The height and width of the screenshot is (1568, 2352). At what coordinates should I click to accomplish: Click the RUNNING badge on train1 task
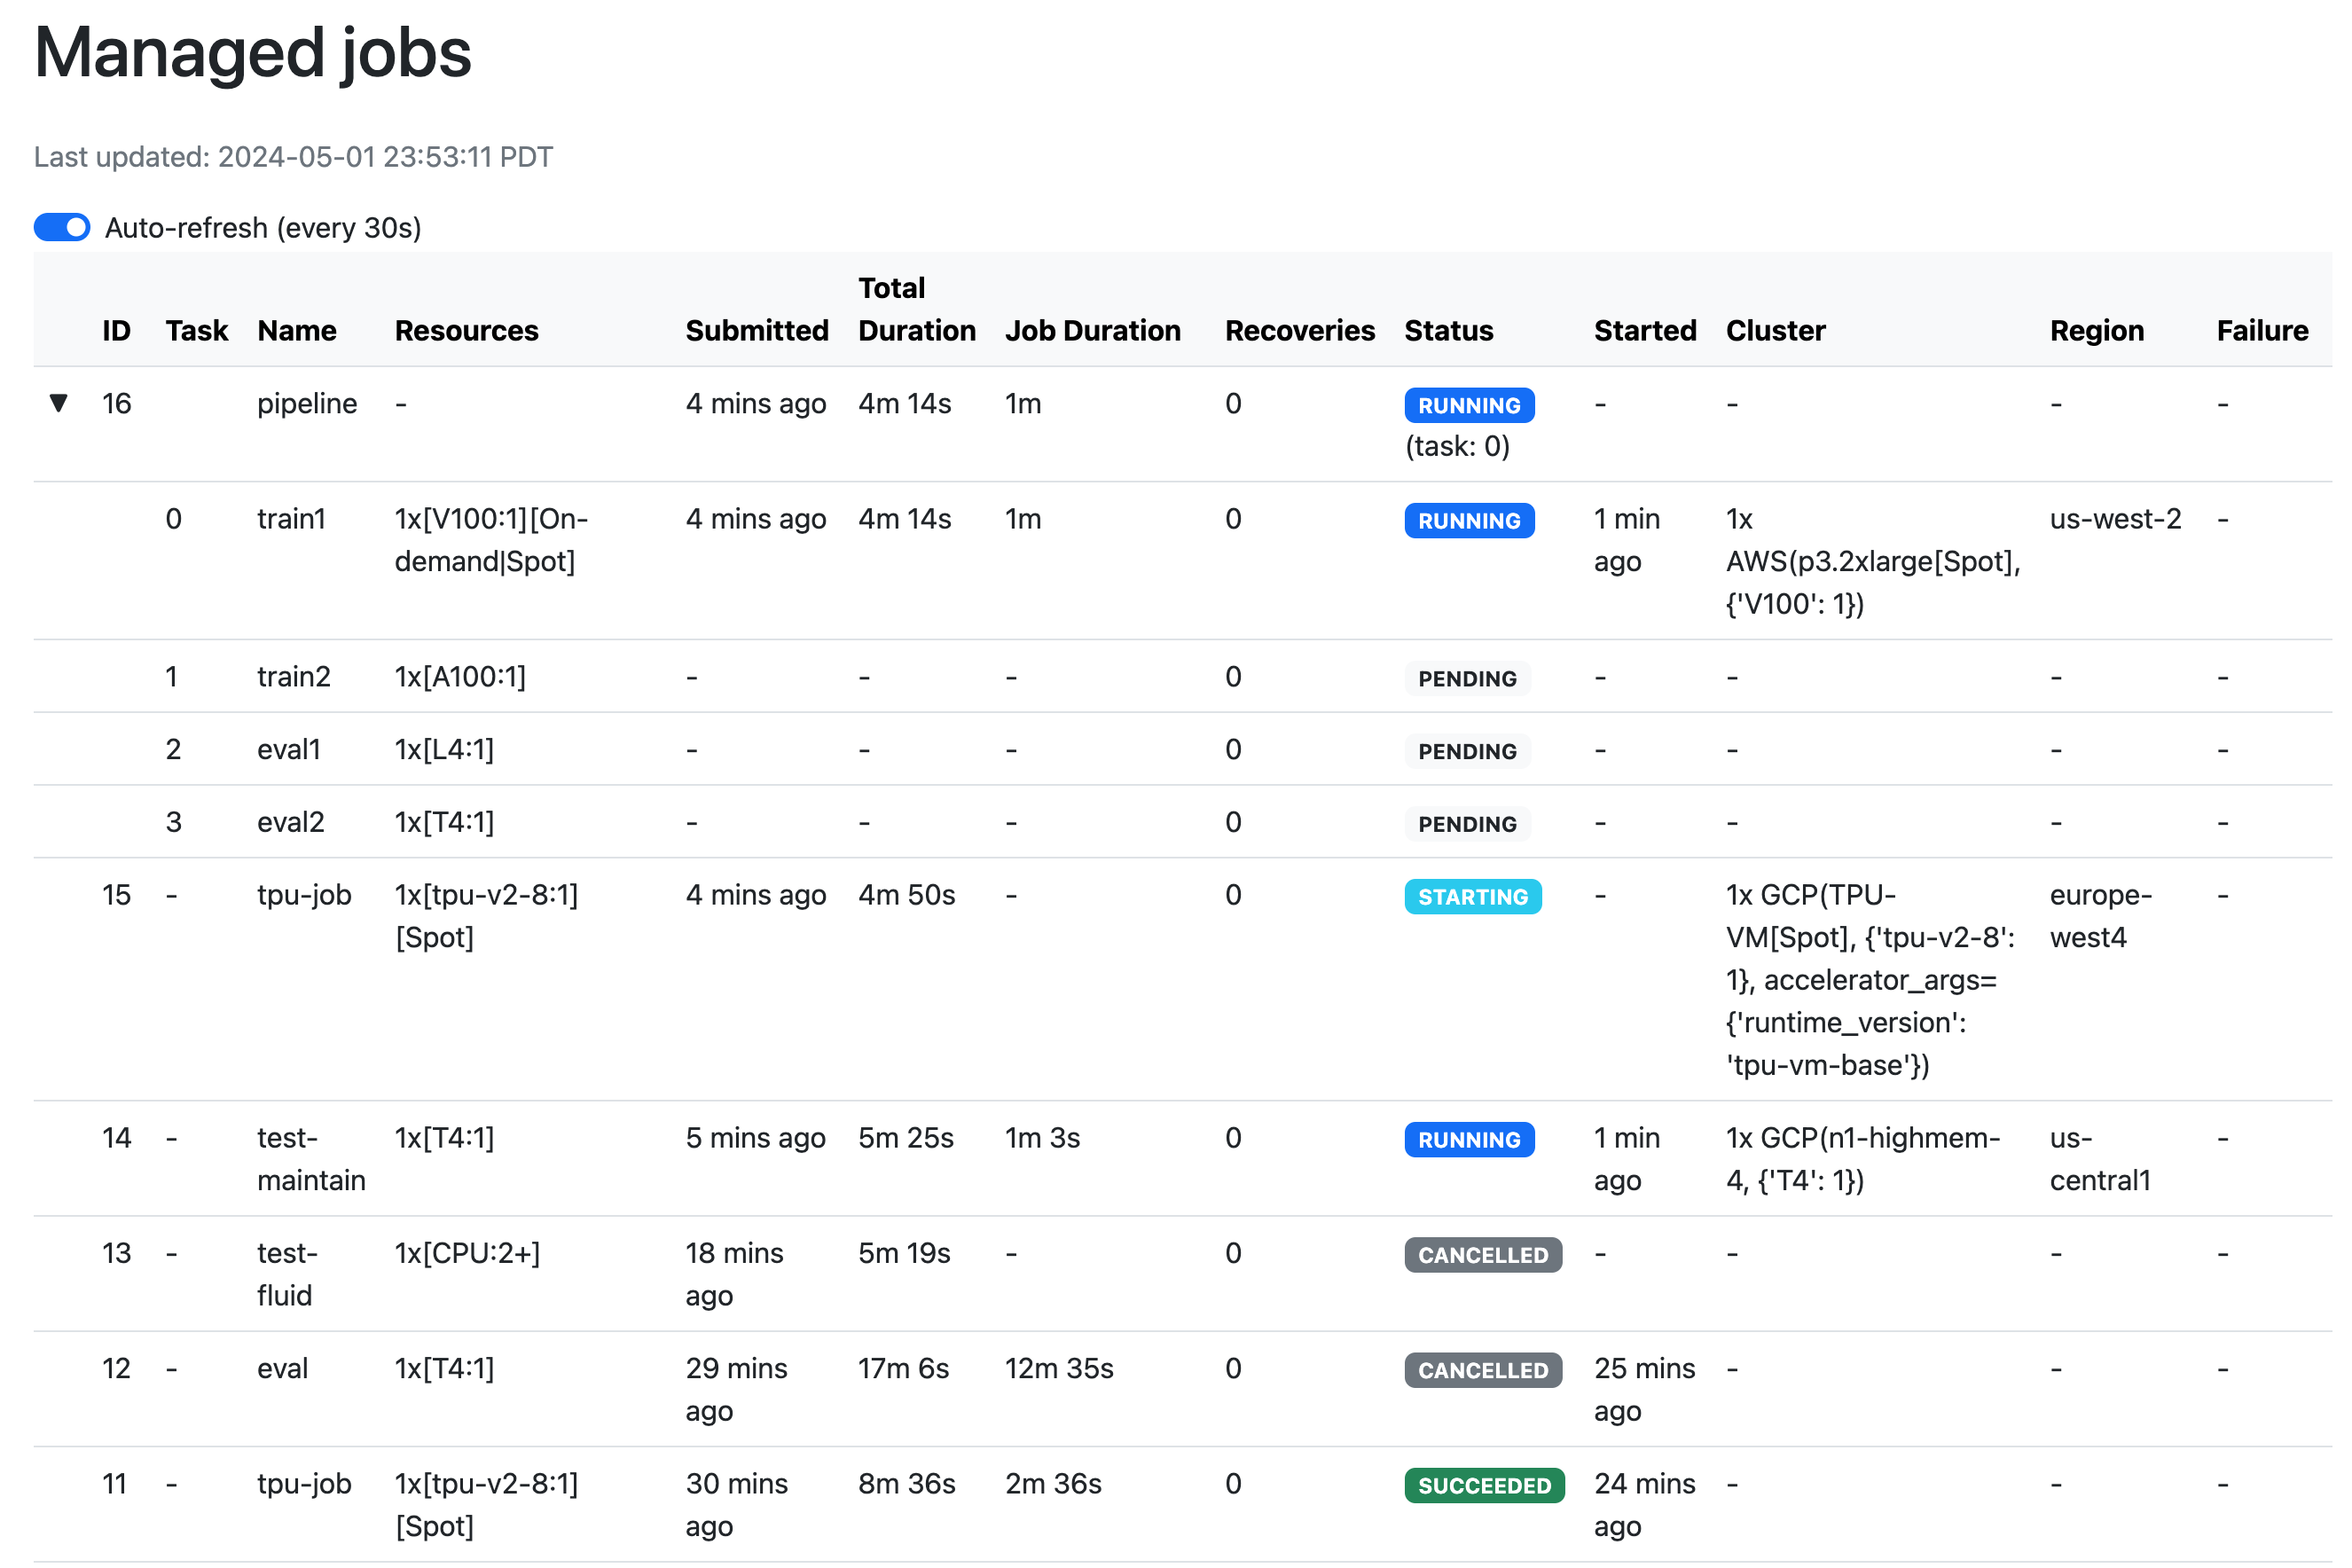(x=1469, y=520)
